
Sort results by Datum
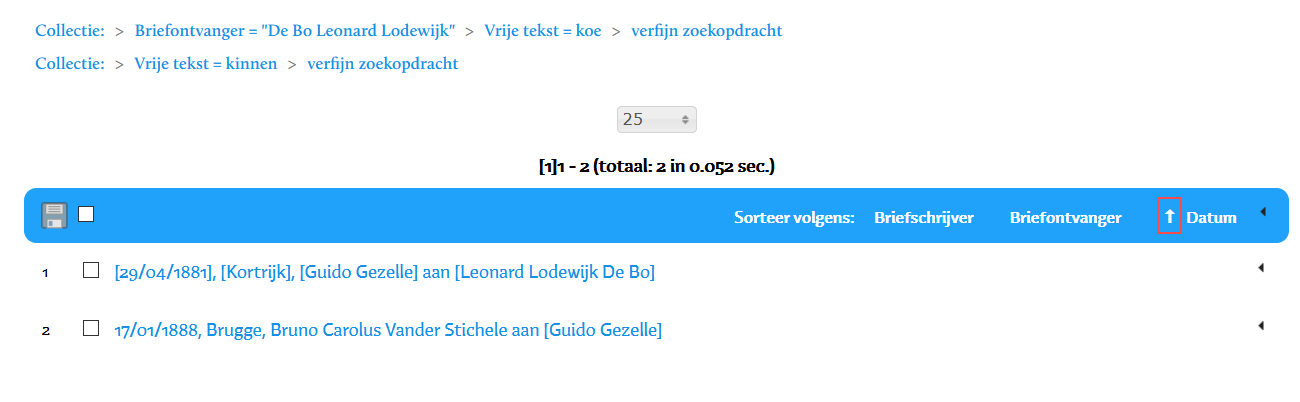pos(1211,217)
